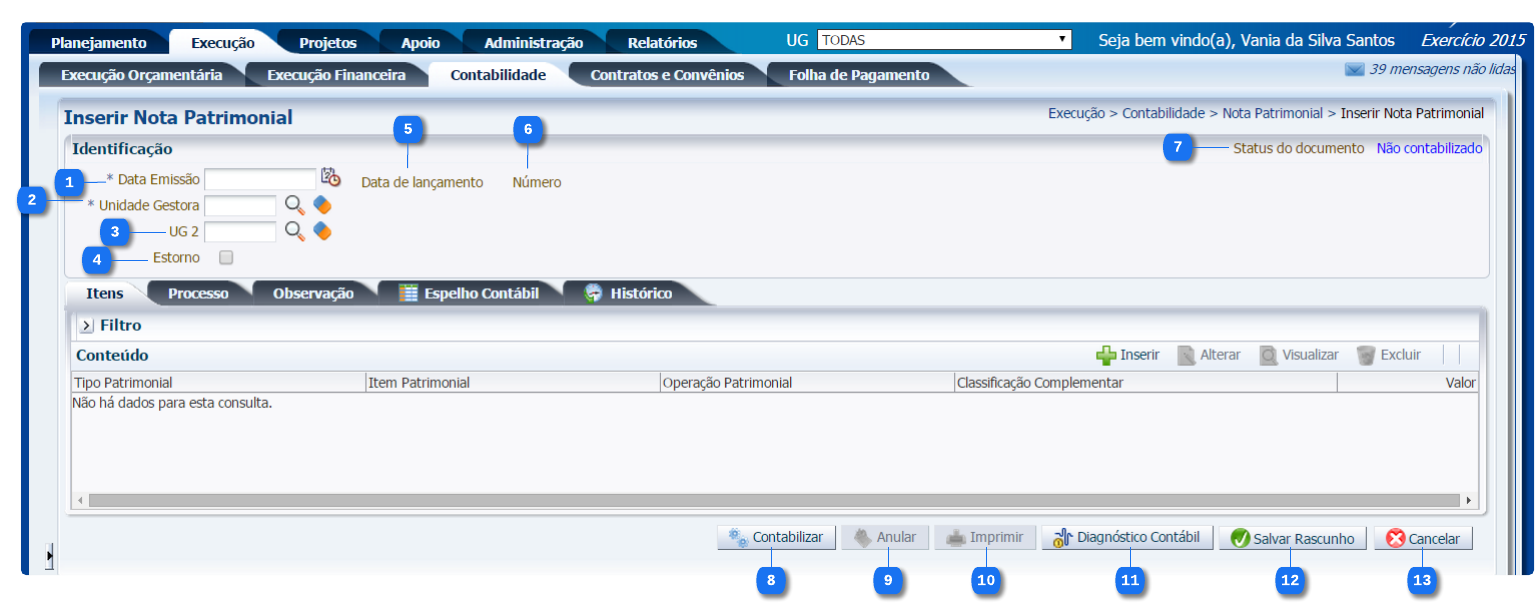
Task: Open the Histórico tab
Action: pos(640,293)
